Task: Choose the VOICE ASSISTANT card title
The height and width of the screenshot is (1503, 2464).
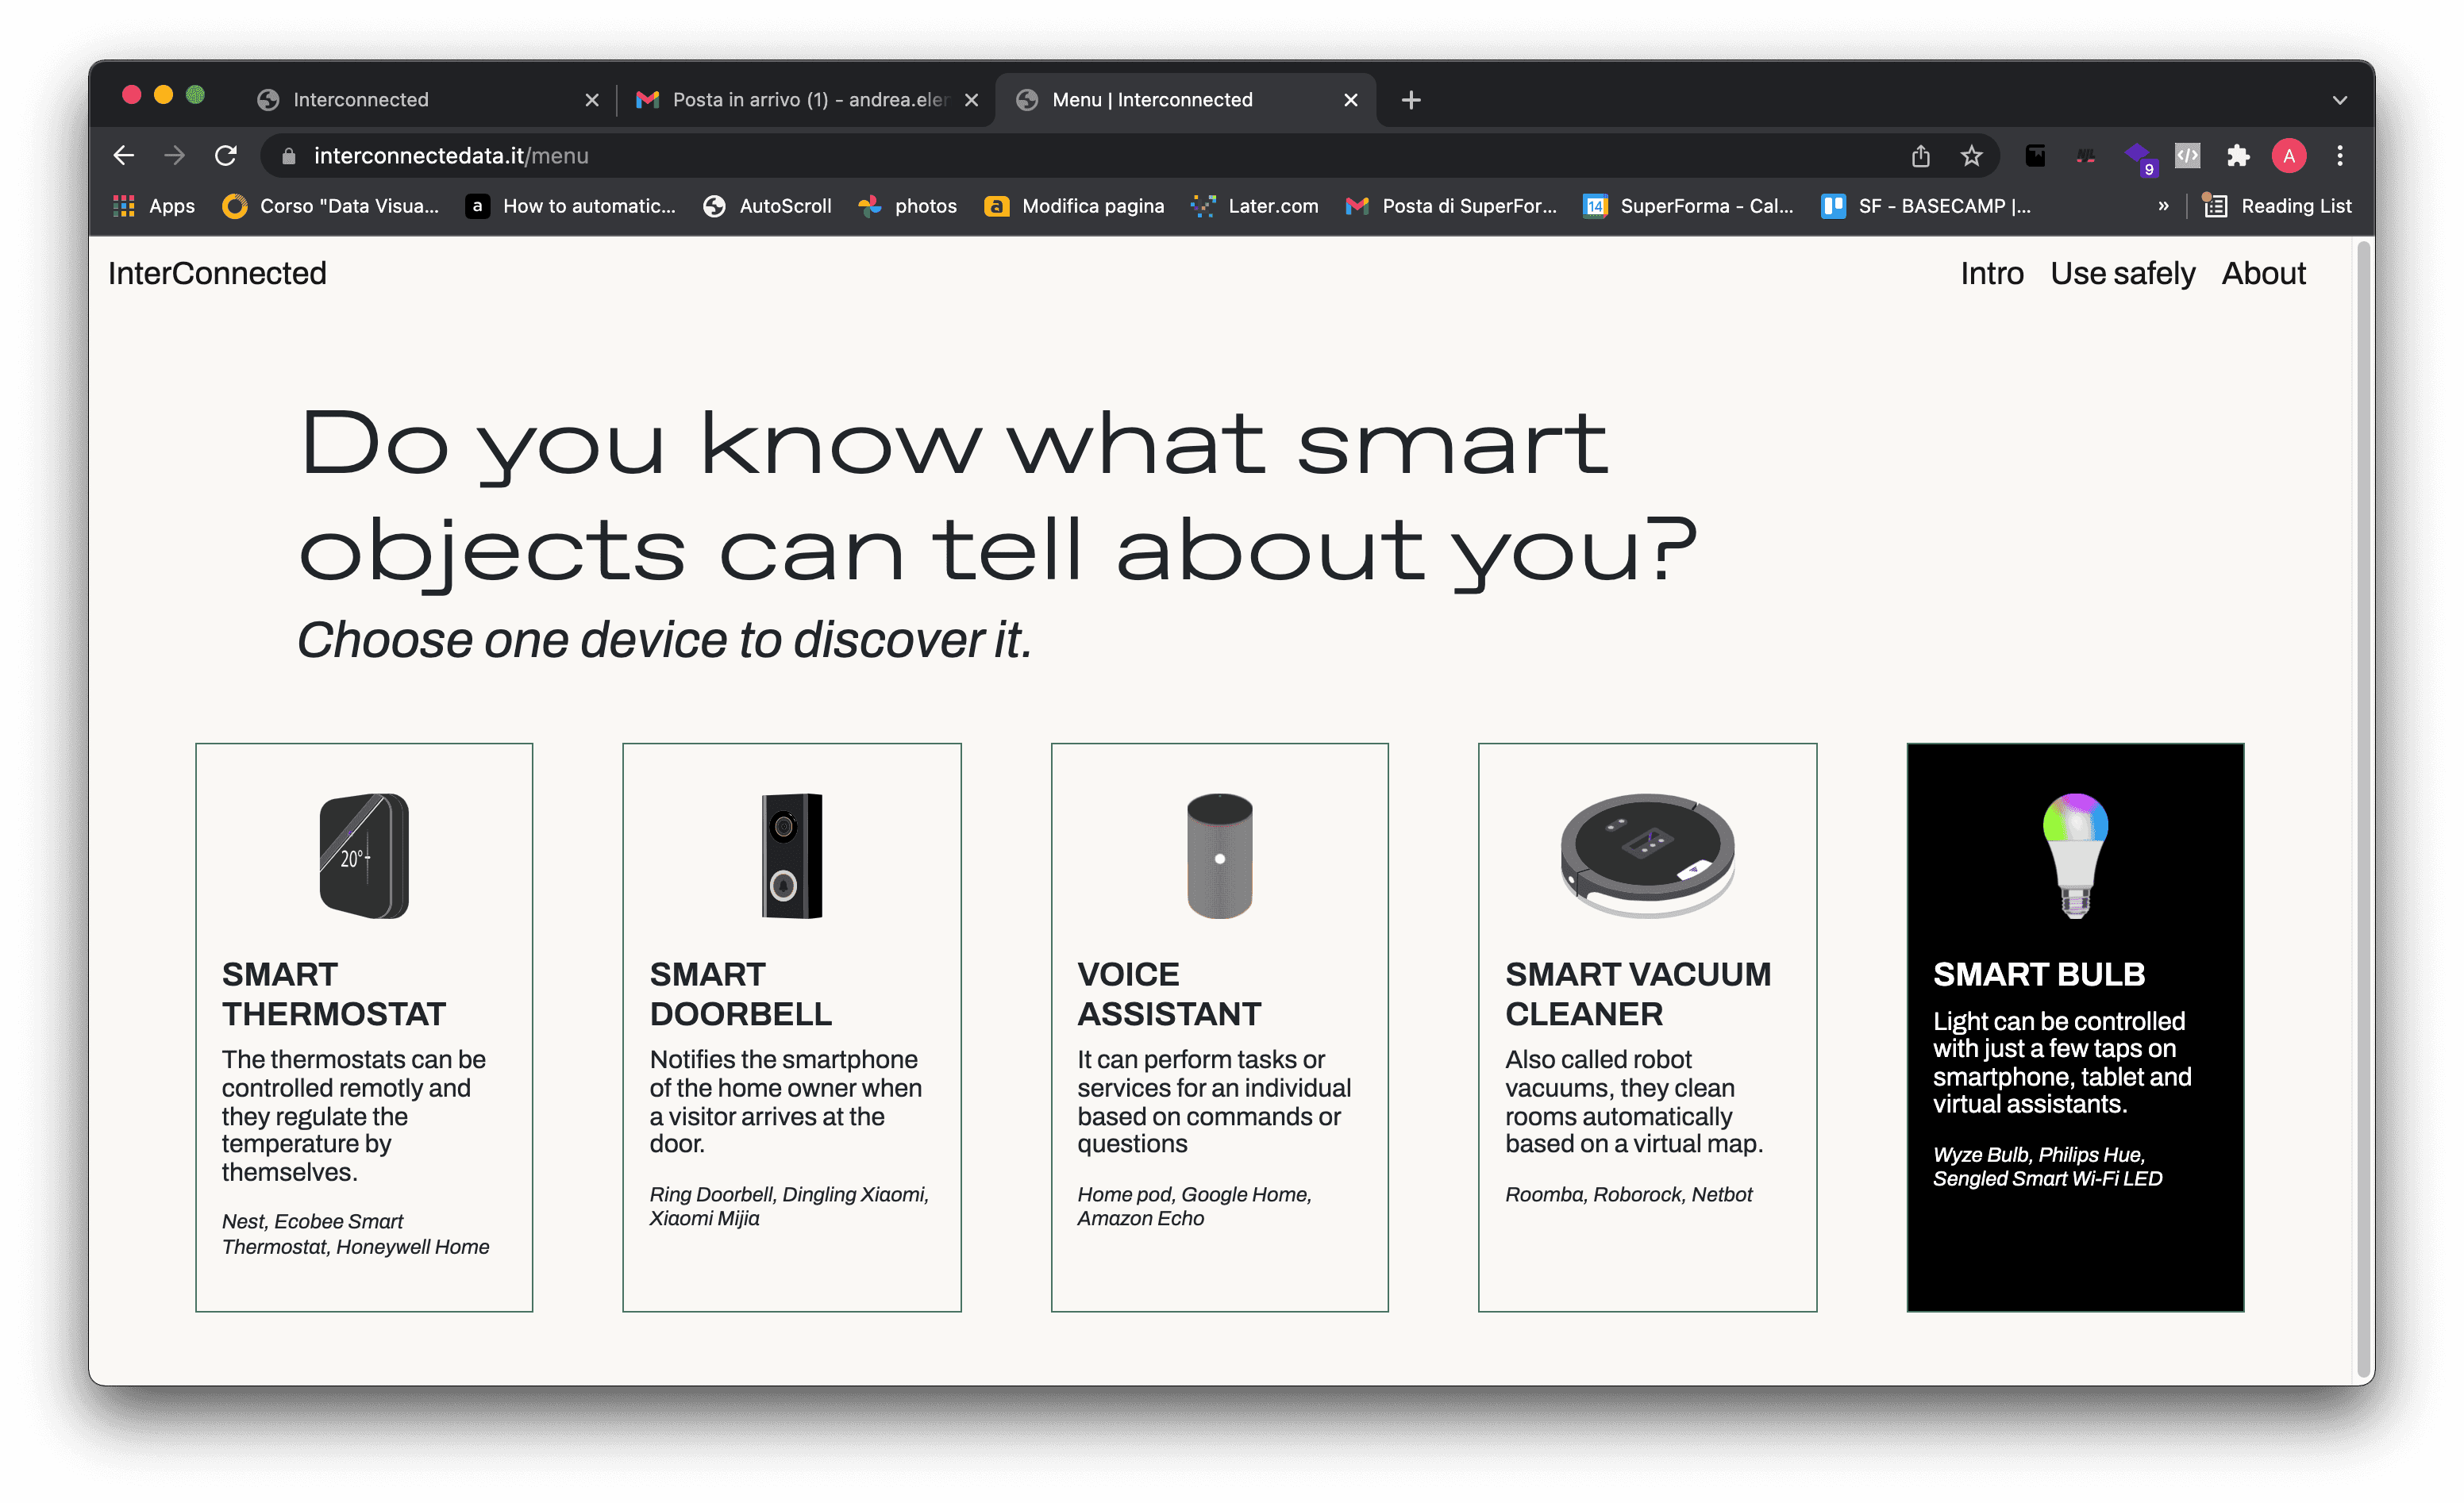Action: (1169, 994)
